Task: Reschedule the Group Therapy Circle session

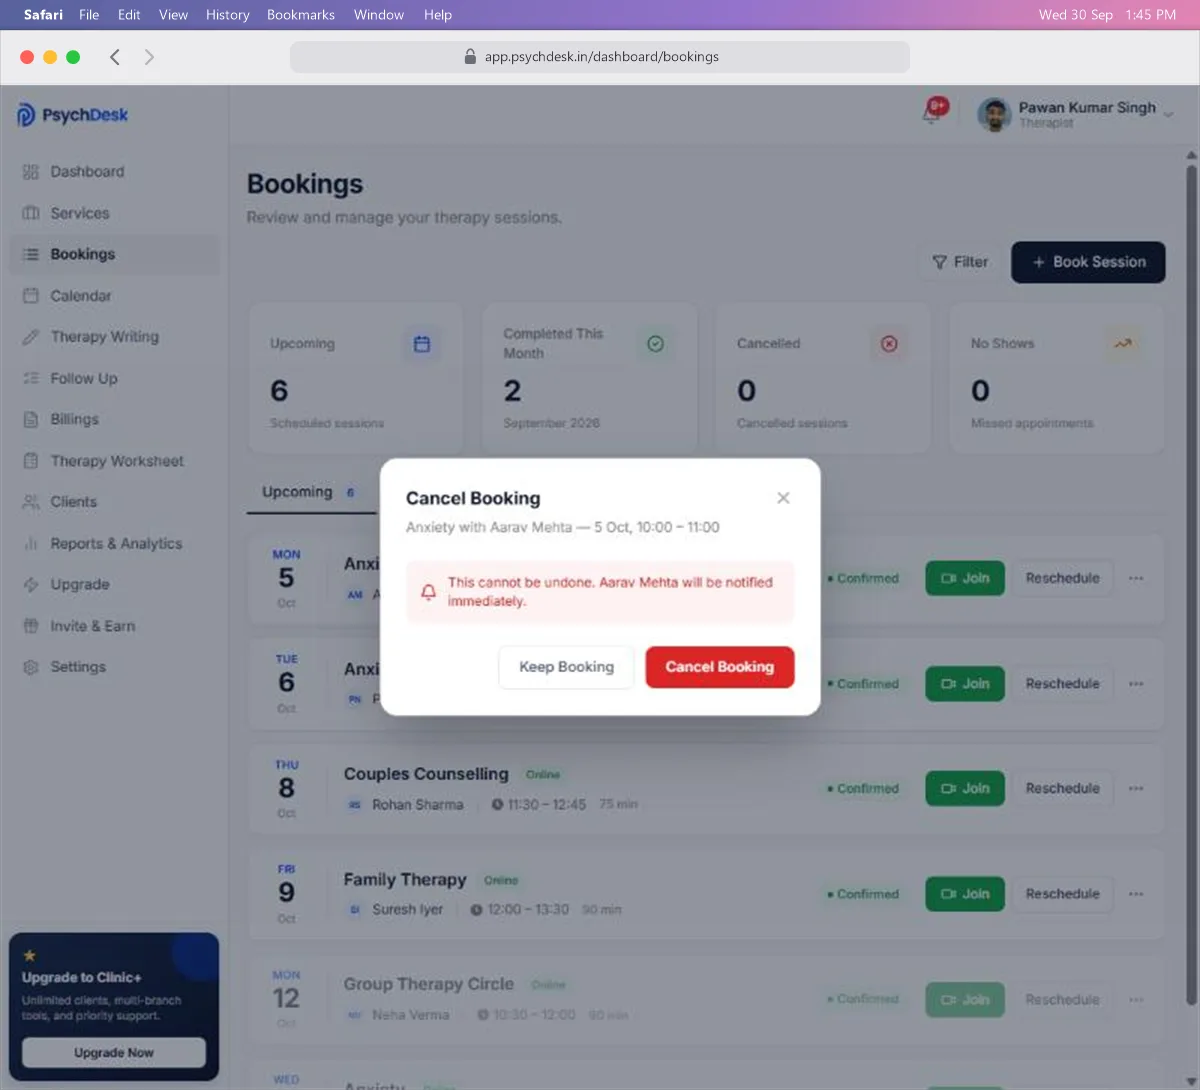Action: 1062,999
